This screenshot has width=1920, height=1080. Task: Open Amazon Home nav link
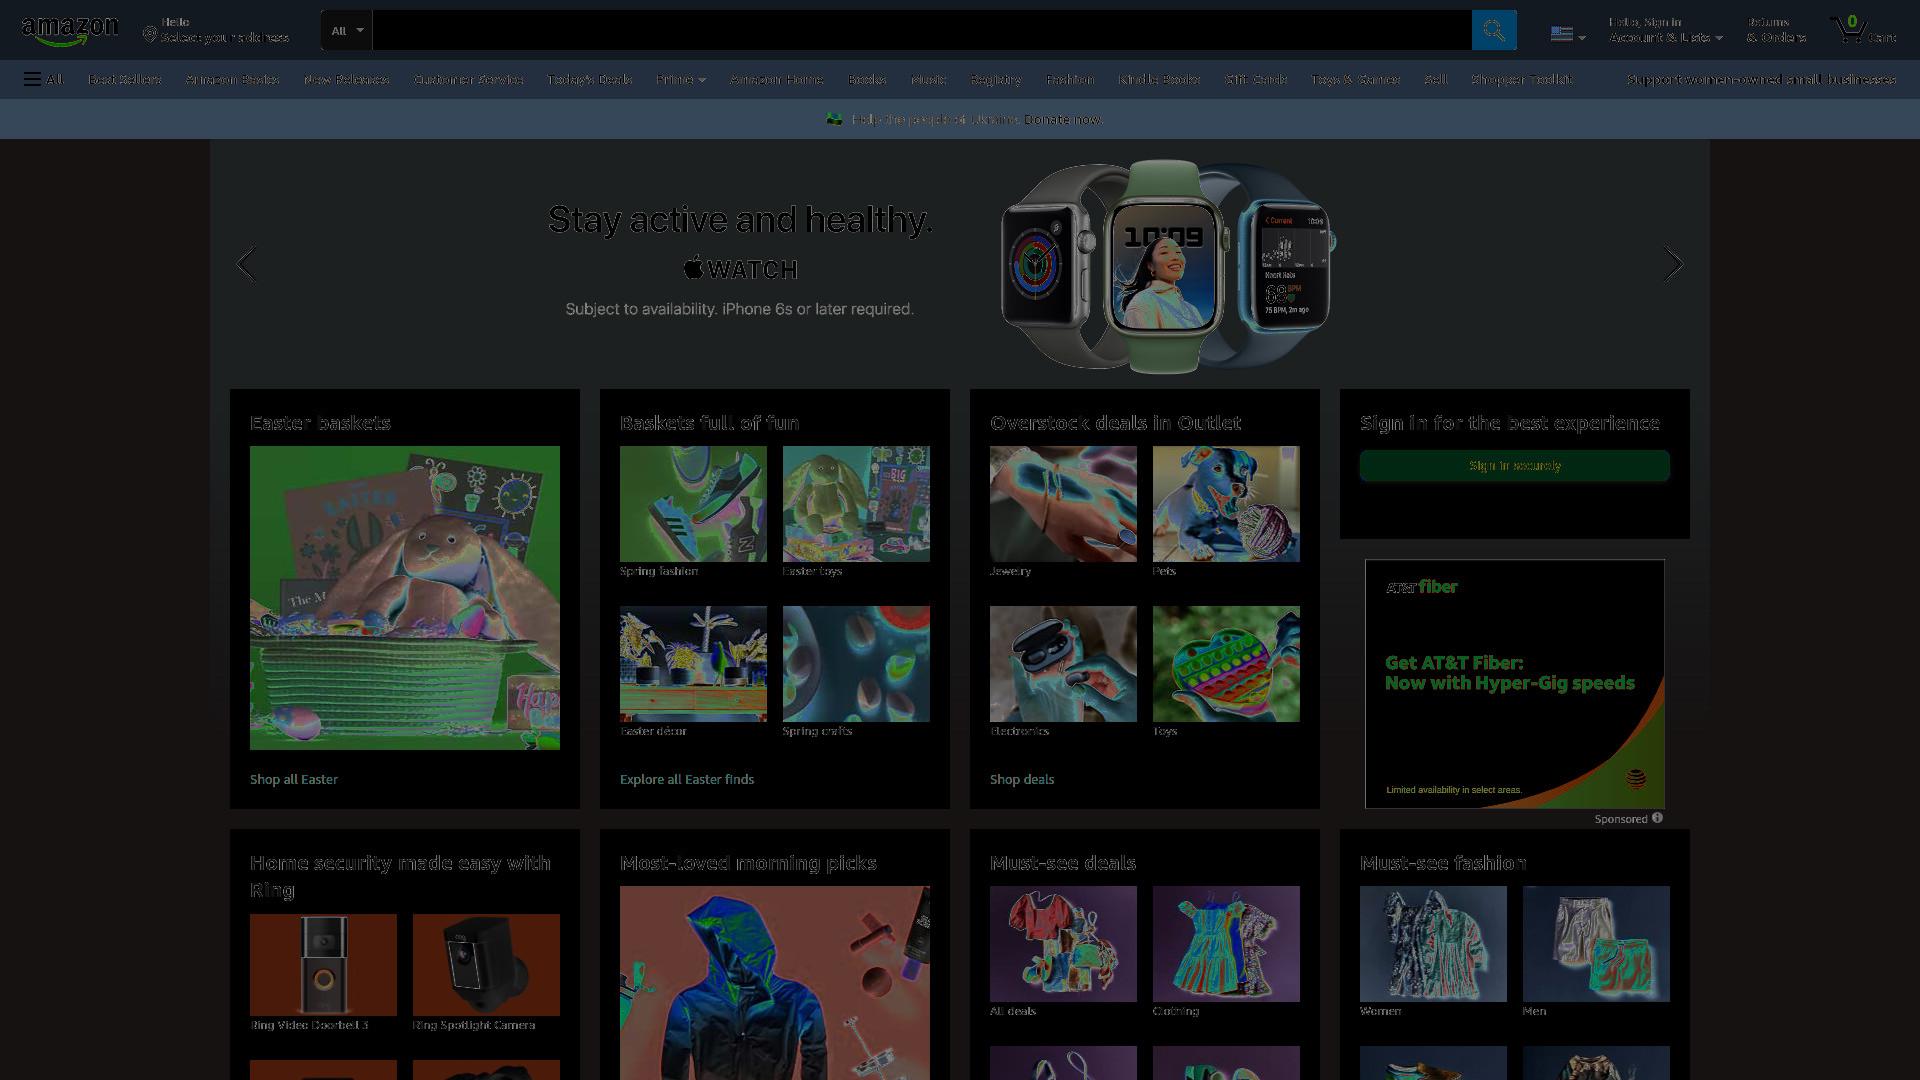(776, 79)
